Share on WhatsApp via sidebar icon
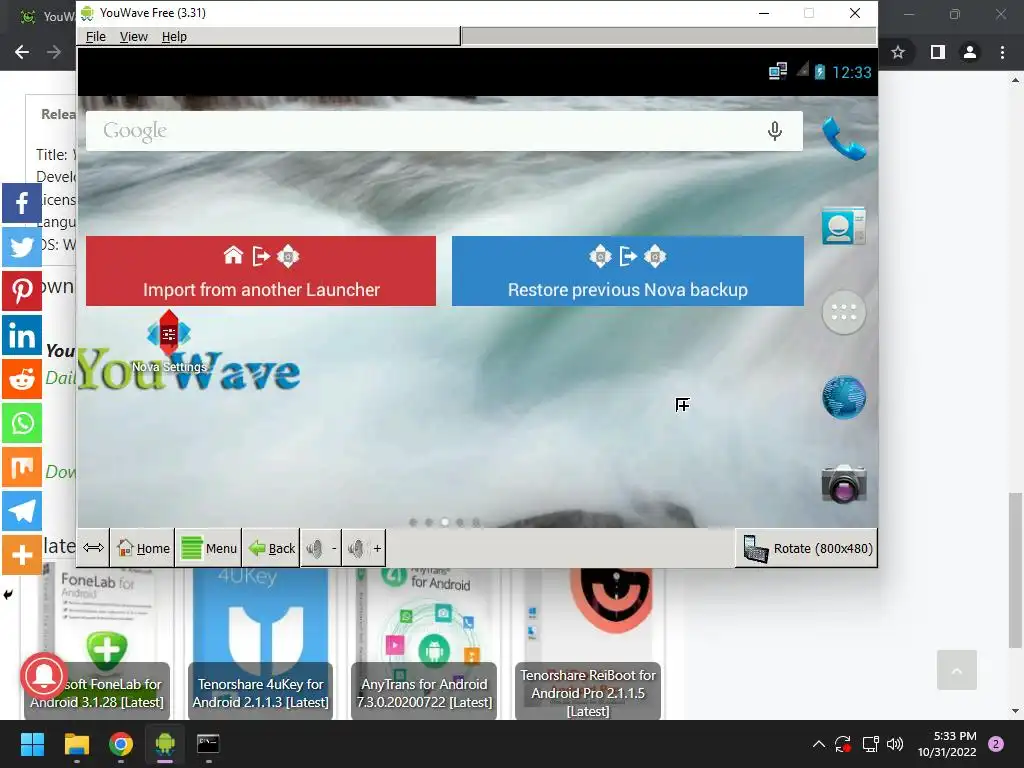 pyautogui.click(x=22, y=423)
